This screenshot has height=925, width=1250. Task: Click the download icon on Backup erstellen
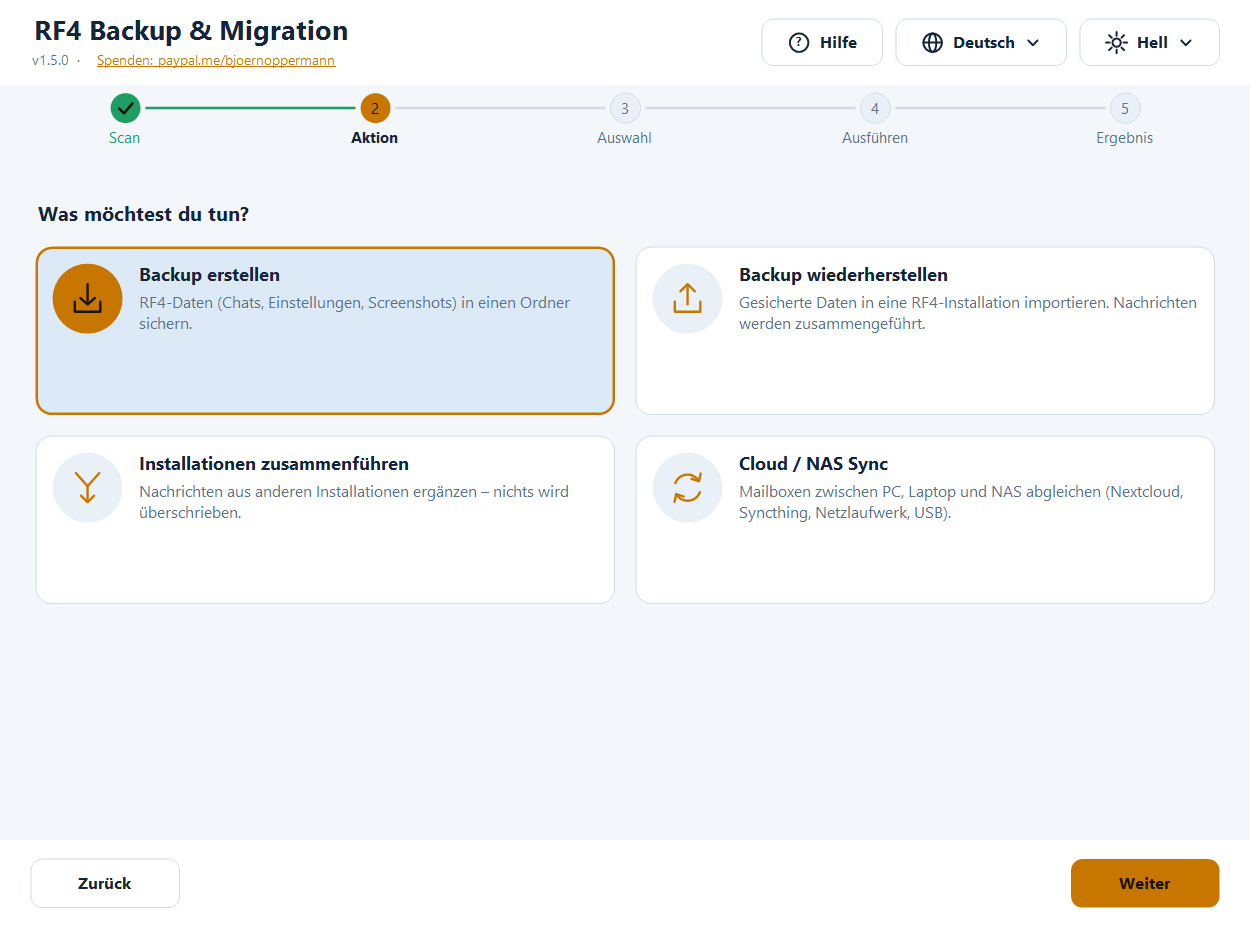coord(88,298)
